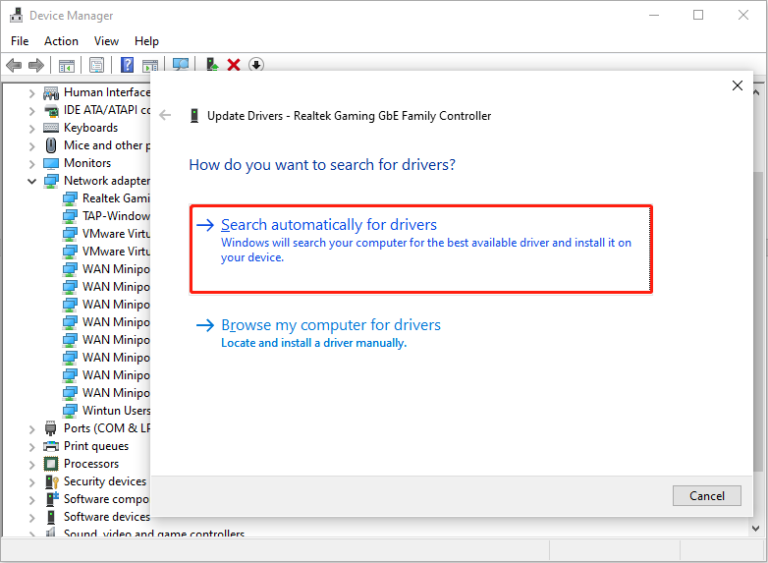Click the Security devices icon
This screenshot has width=768, height=563.
pyautogui.click(x=51, y=481)
